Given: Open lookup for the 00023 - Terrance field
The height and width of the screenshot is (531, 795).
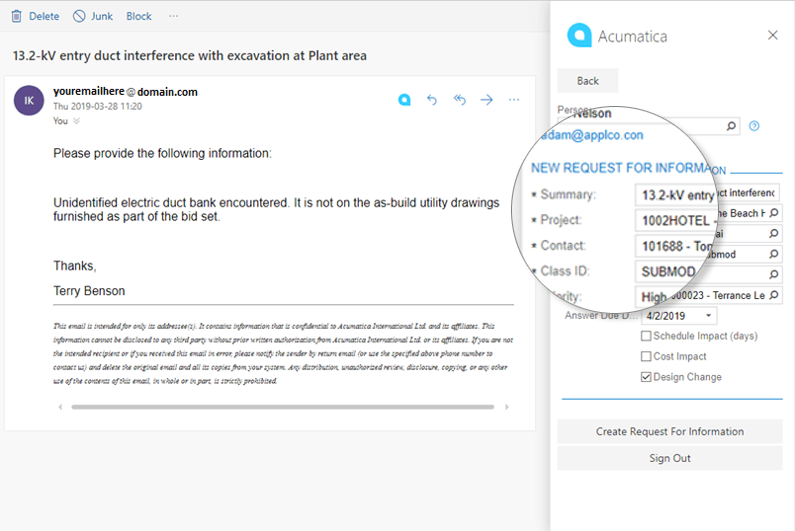Looking at the screenshot, I should click(x=774, y=295).
